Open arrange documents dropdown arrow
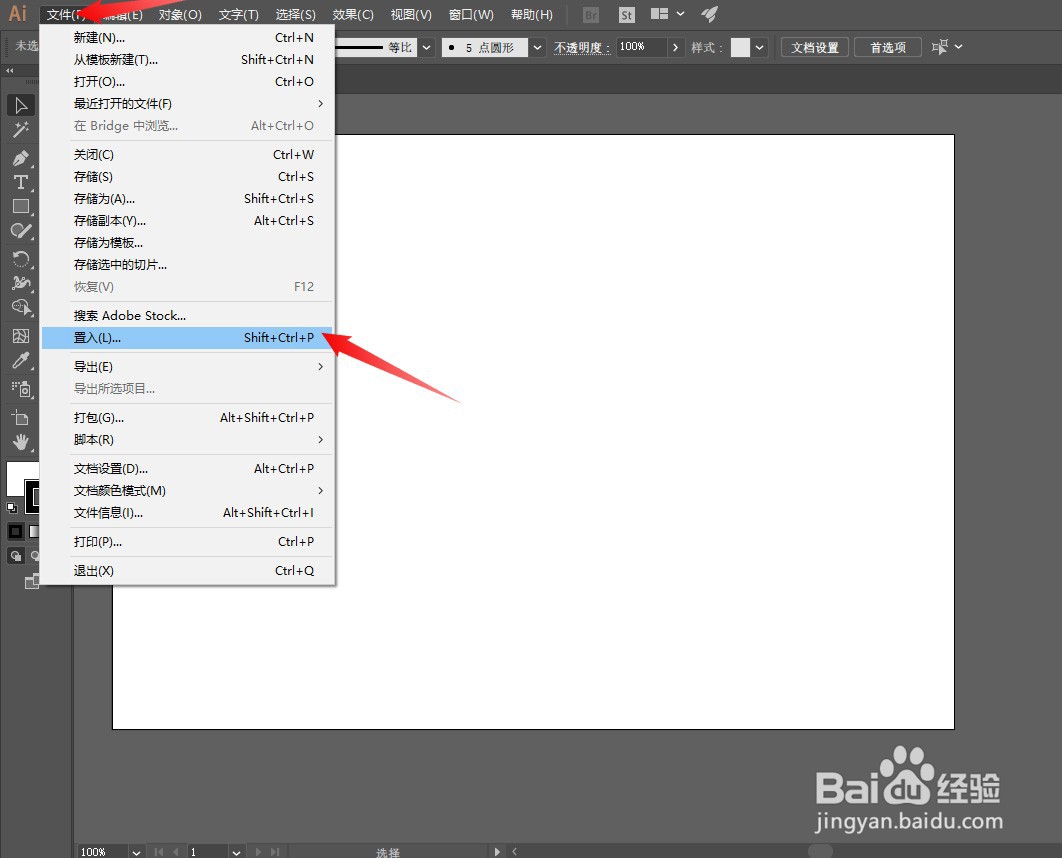1062x858 pixels. tap(681, 14)
